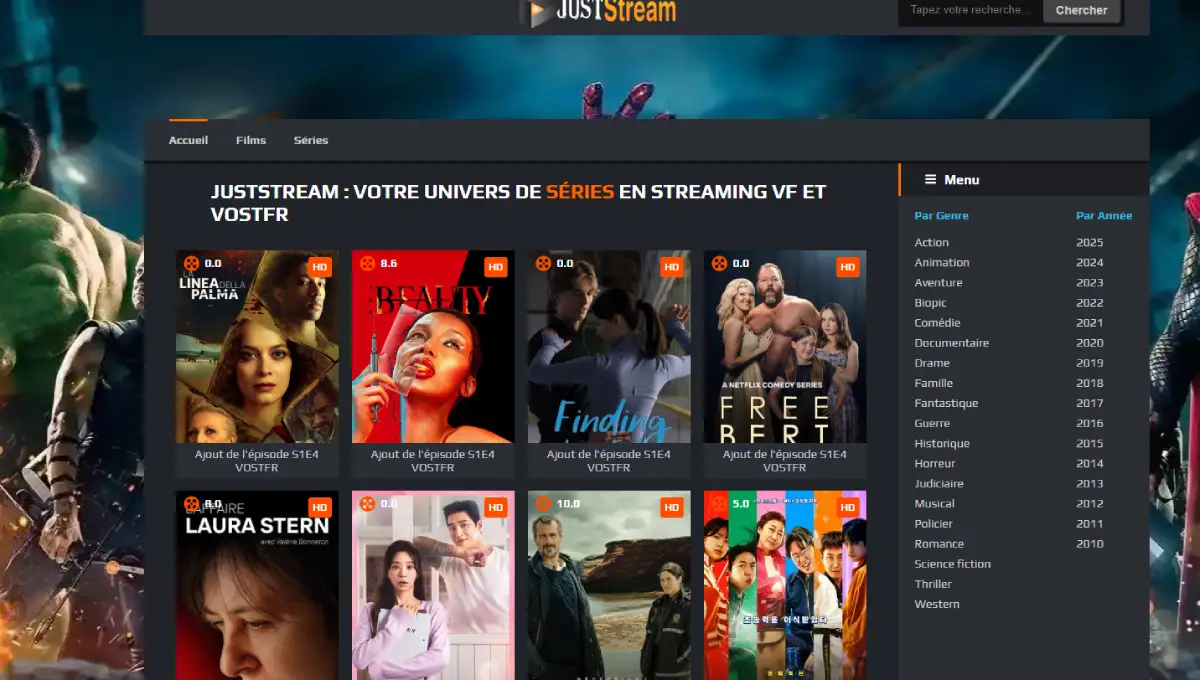Screen dimensions: 1200x680
Task: Click the hamburger Menu icon in sidebar
Action: click(x=930, y=180)
